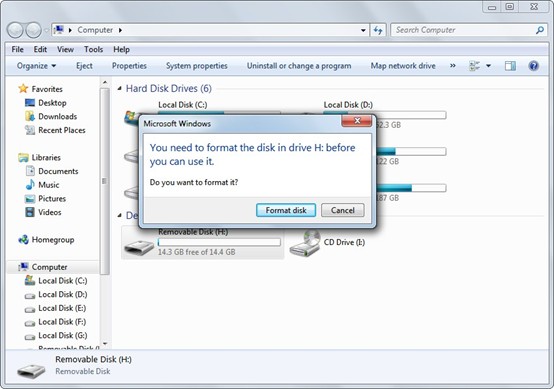Select Local Disk (G:) in navigation tree
Screen dimensions: 554x389
coord(63,336)
